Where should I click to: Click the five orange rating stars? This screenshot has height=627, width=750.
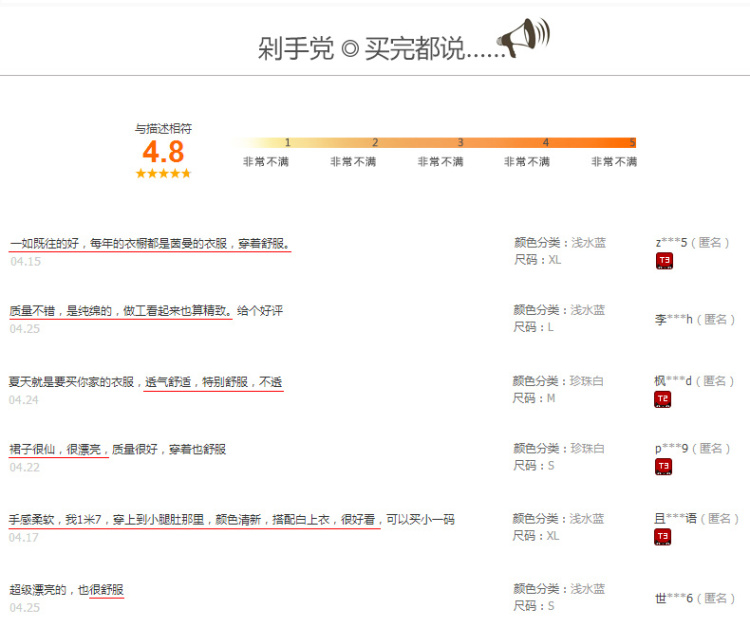point(163,174)
